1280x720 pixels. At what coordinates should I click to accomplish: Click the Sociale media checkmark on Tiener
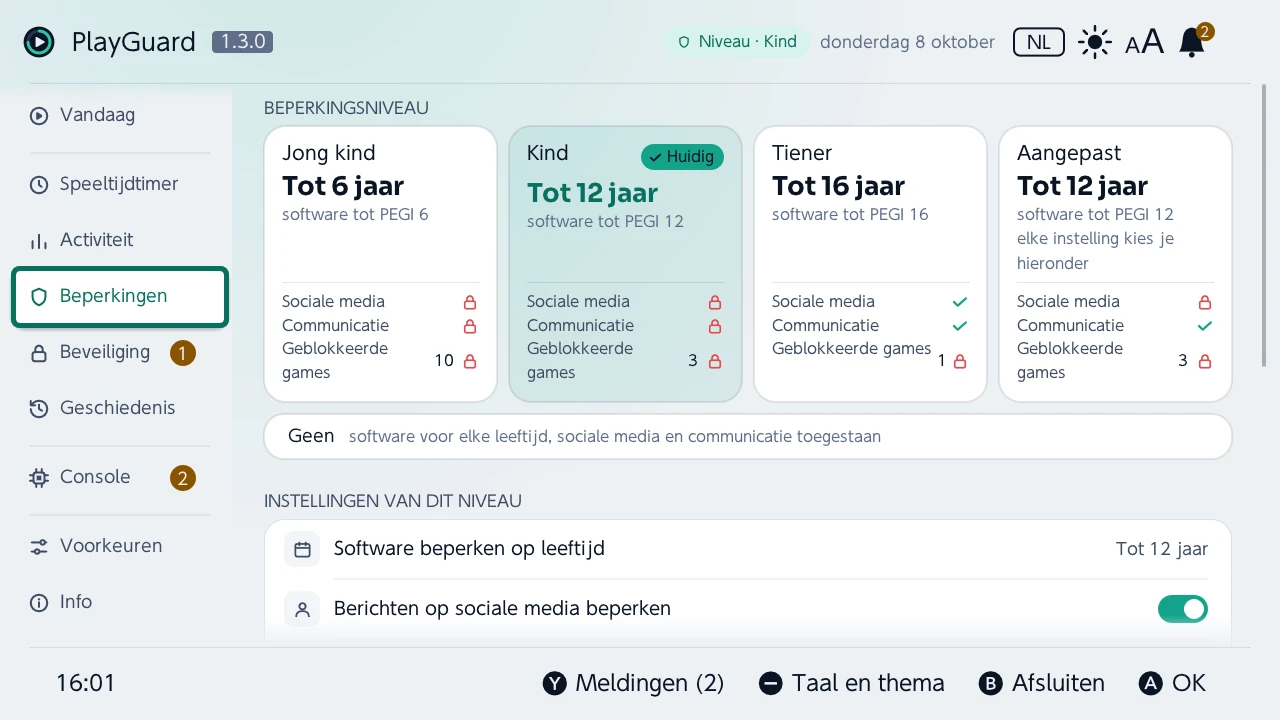pos(960,302)
